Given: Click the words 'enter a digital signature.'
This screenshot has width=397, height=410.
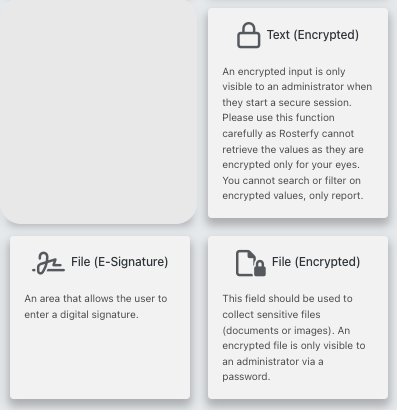Looking at the screenshot, I should (x=81, y=314).
